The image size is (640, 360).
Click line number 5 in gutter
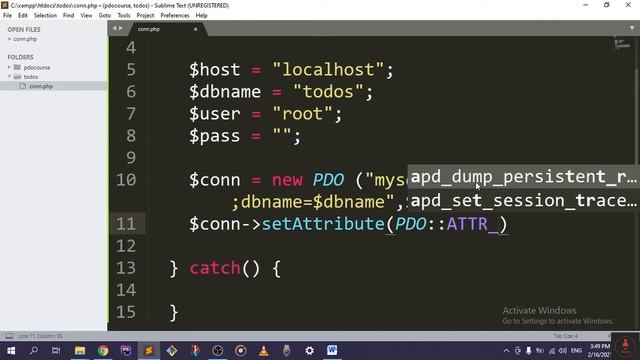point(131,70)
